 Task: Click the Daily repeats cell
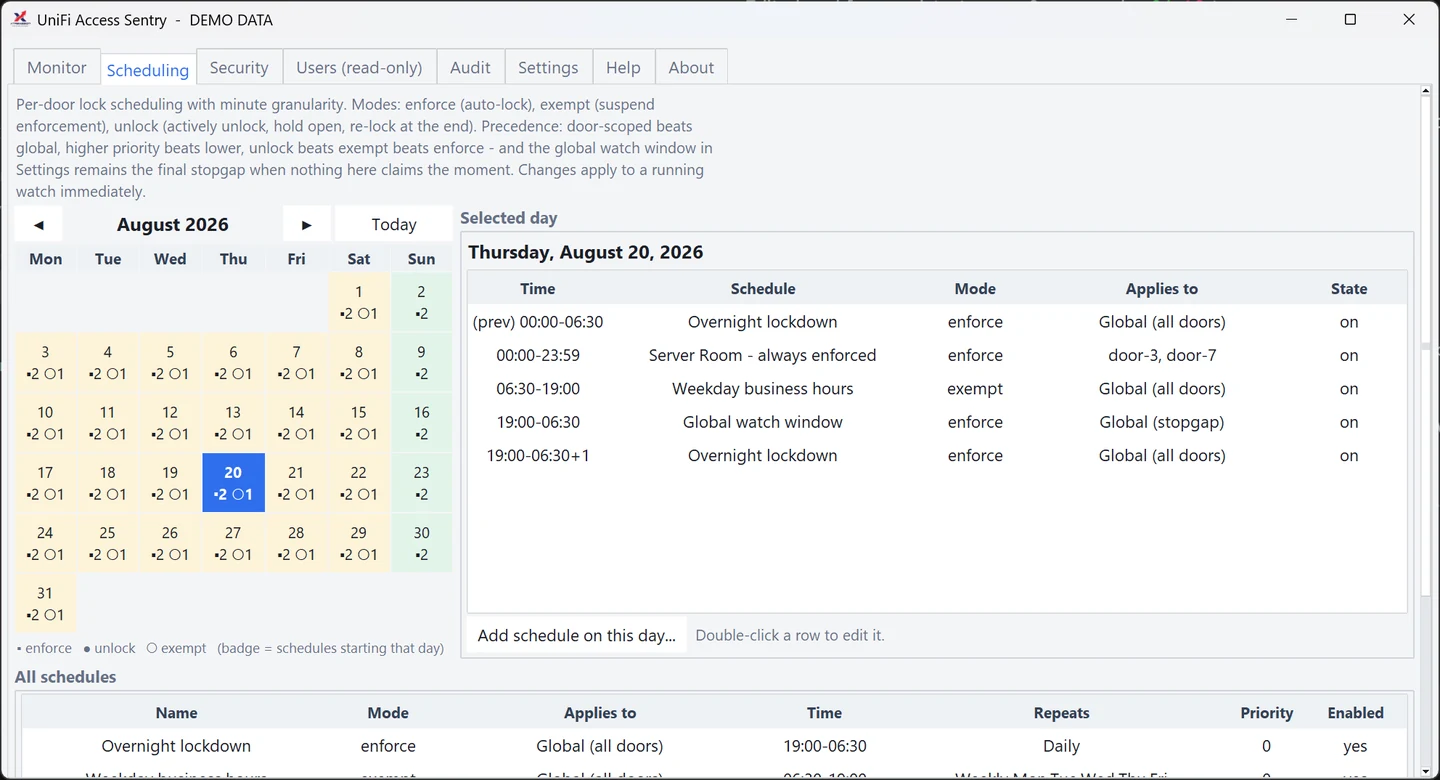[1061, 746]
